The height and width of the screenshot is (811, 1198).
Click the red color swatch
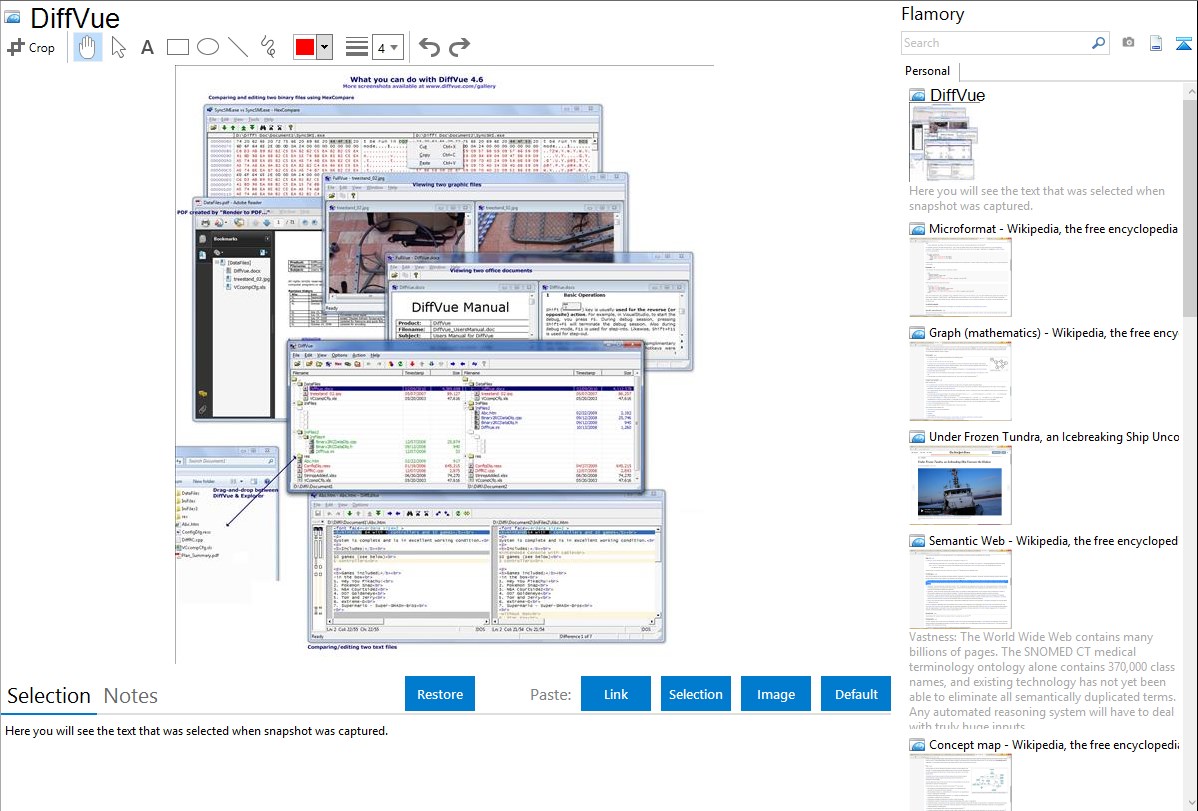pos(305,47)
